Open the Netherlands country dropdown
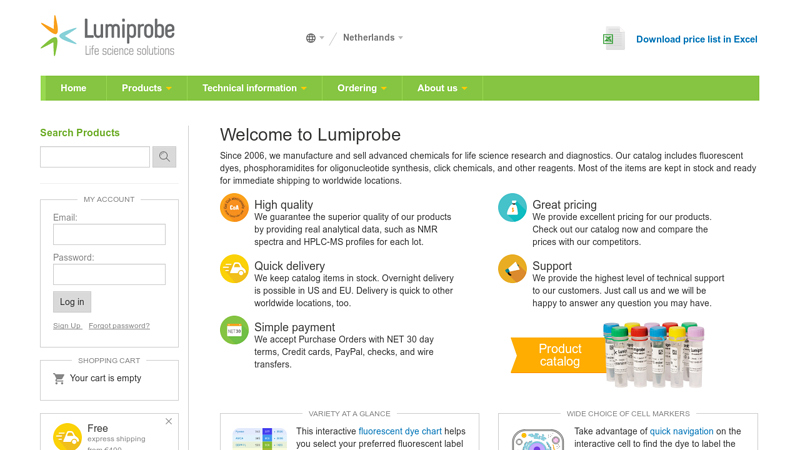The height and width of the screenshot is (450, 800). click(x=372, y=38)
